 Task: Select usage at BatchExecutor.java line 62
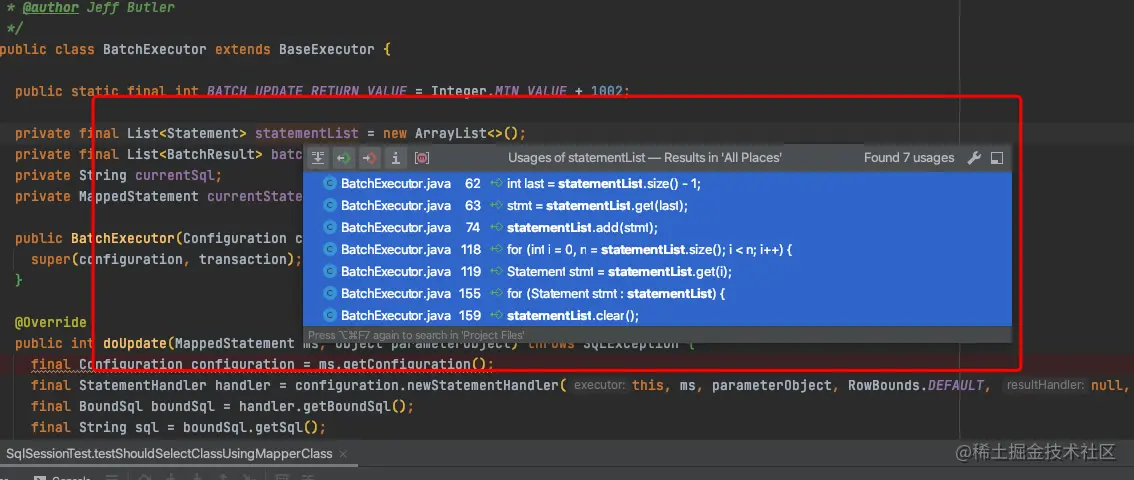(657, 184)
